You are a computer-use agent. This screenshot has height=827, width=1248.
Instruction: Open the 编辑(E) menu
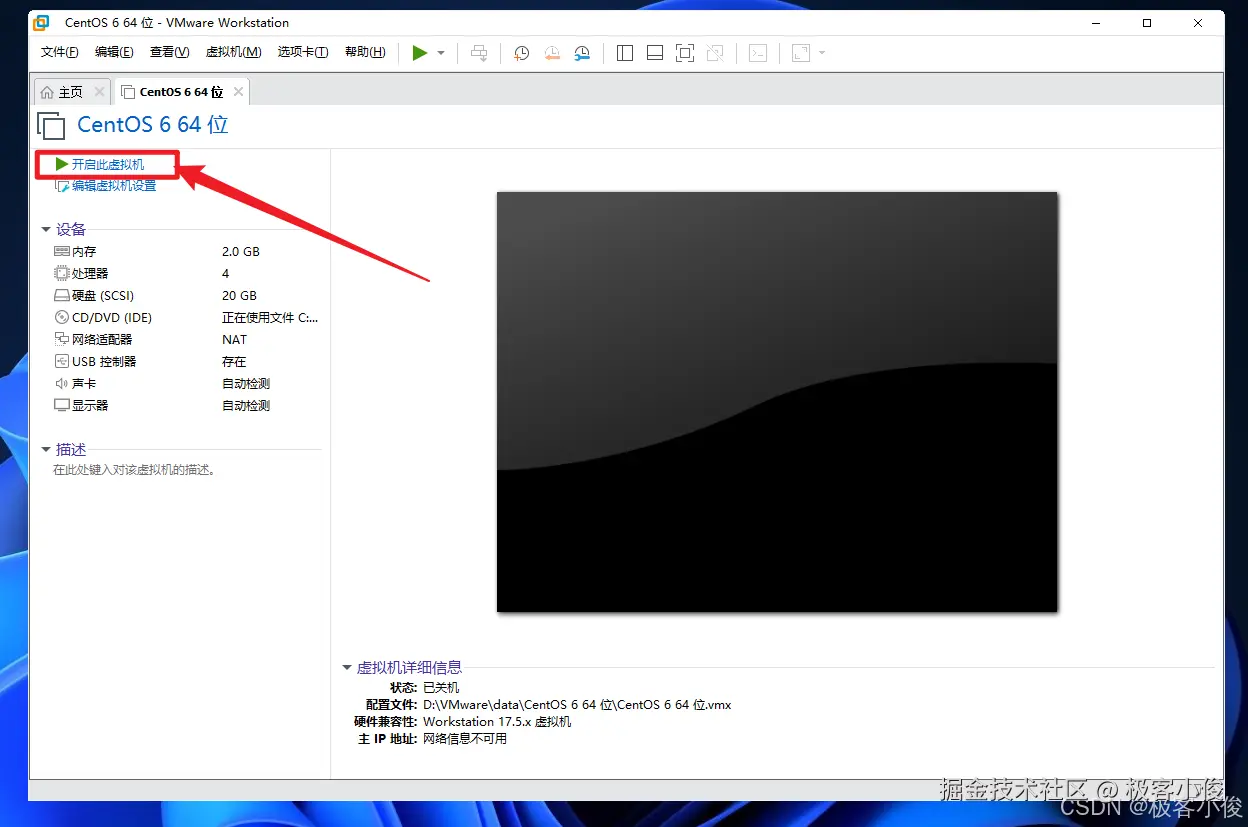pos(114,52)
